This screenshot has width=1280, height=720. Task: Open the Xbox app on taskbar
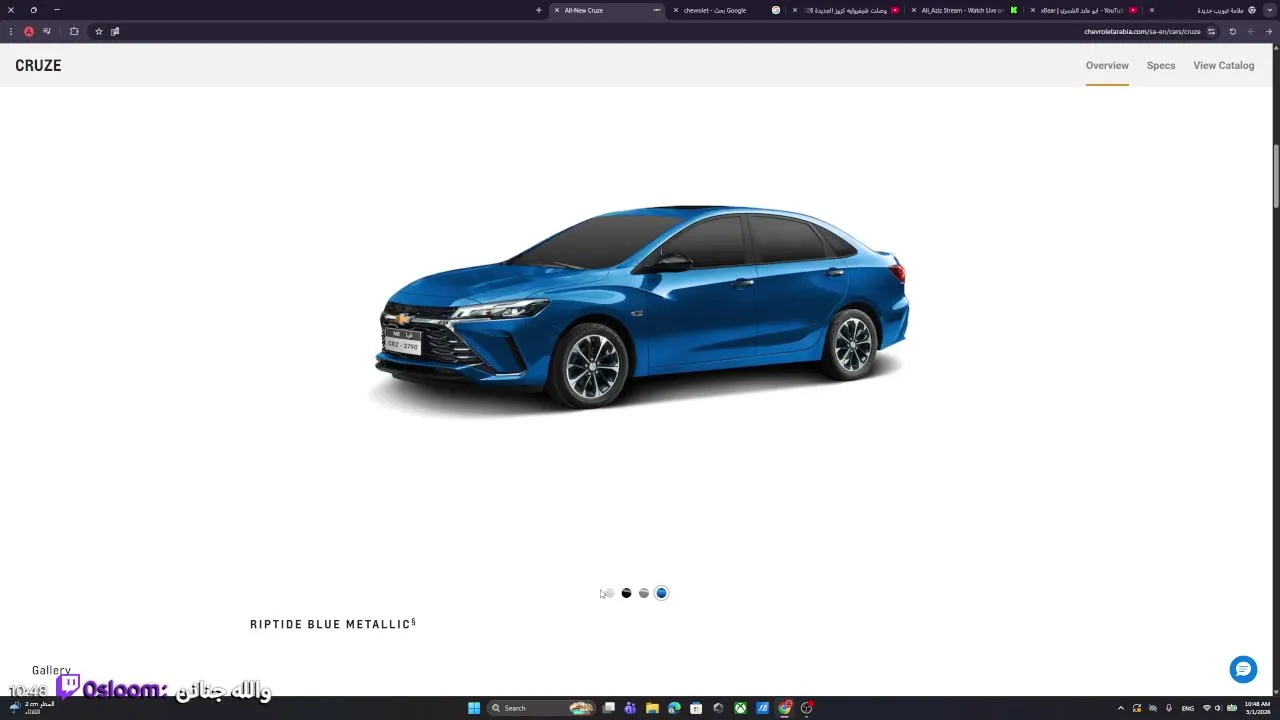740,708
